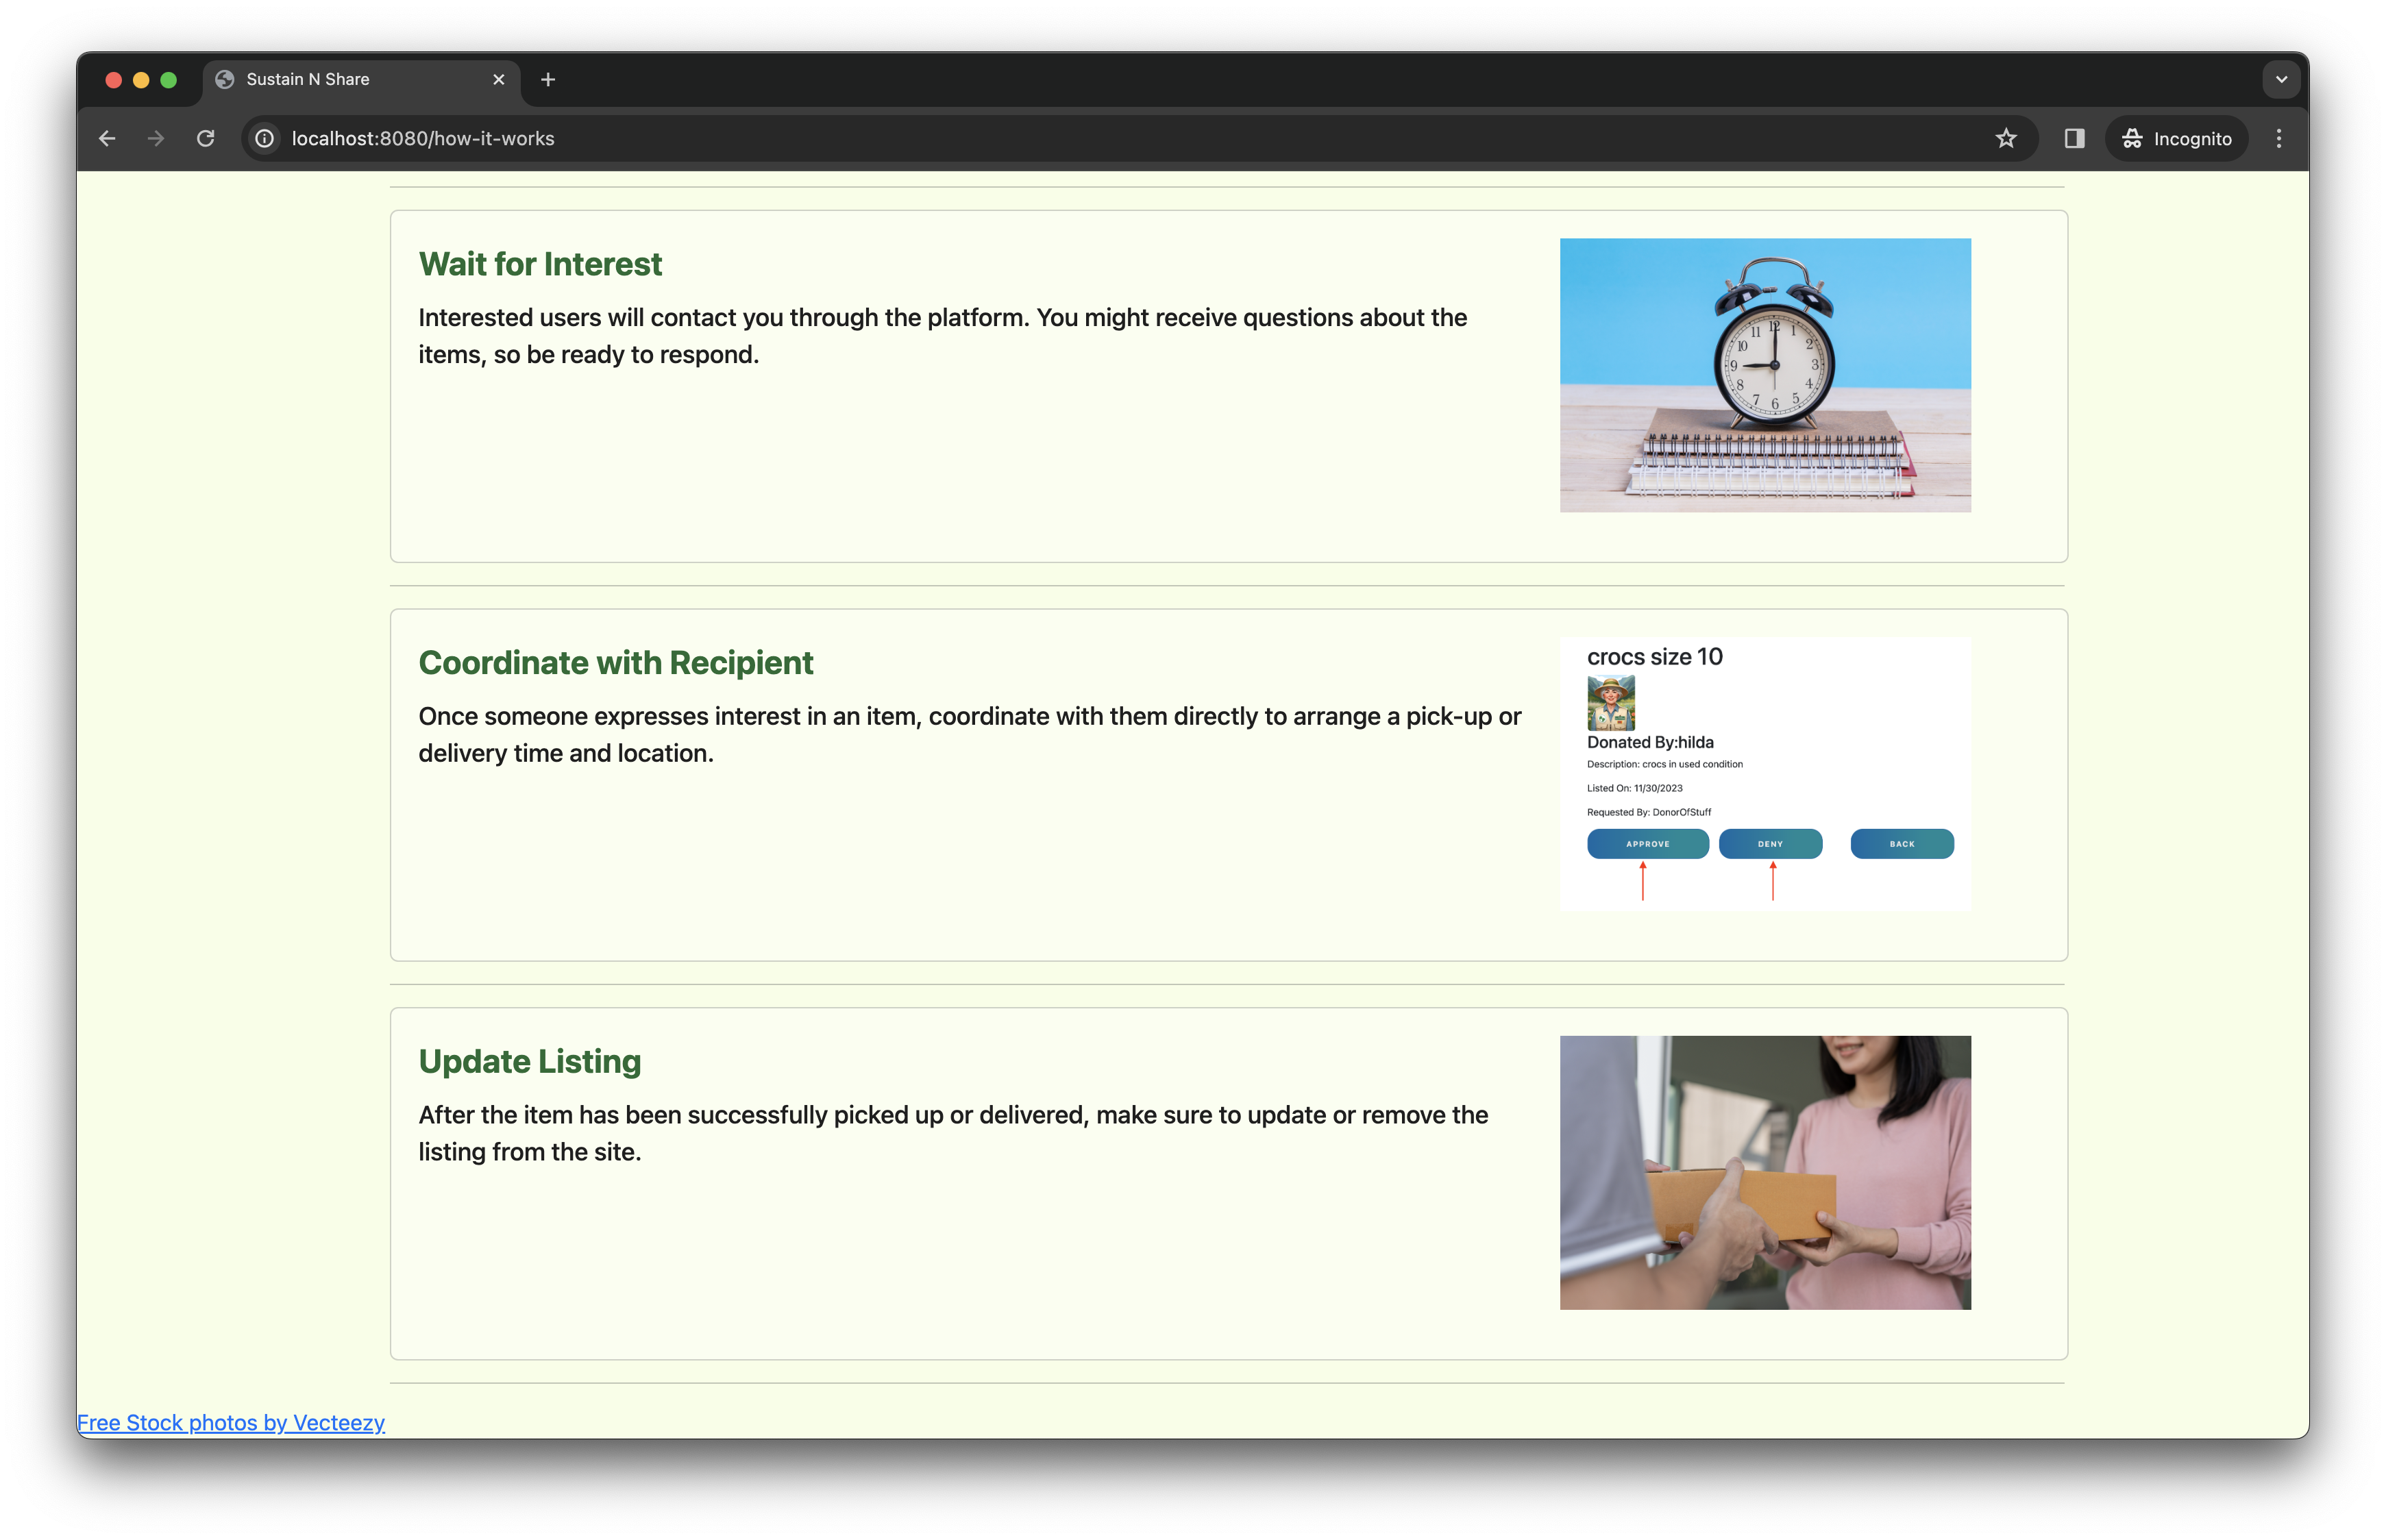Viewport: 2386px width, 1540px height.
Task: Open a new tab with plus
Action: [548, 80]
